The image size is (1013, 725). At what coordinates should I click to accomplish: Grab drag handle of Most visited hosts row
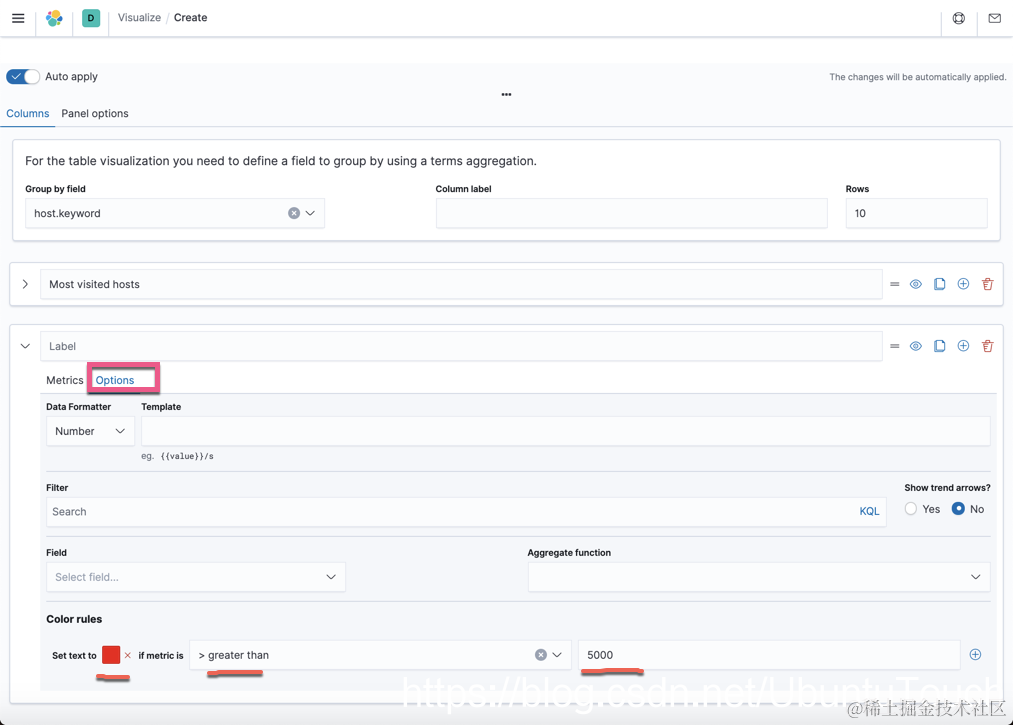pos(895,284)
